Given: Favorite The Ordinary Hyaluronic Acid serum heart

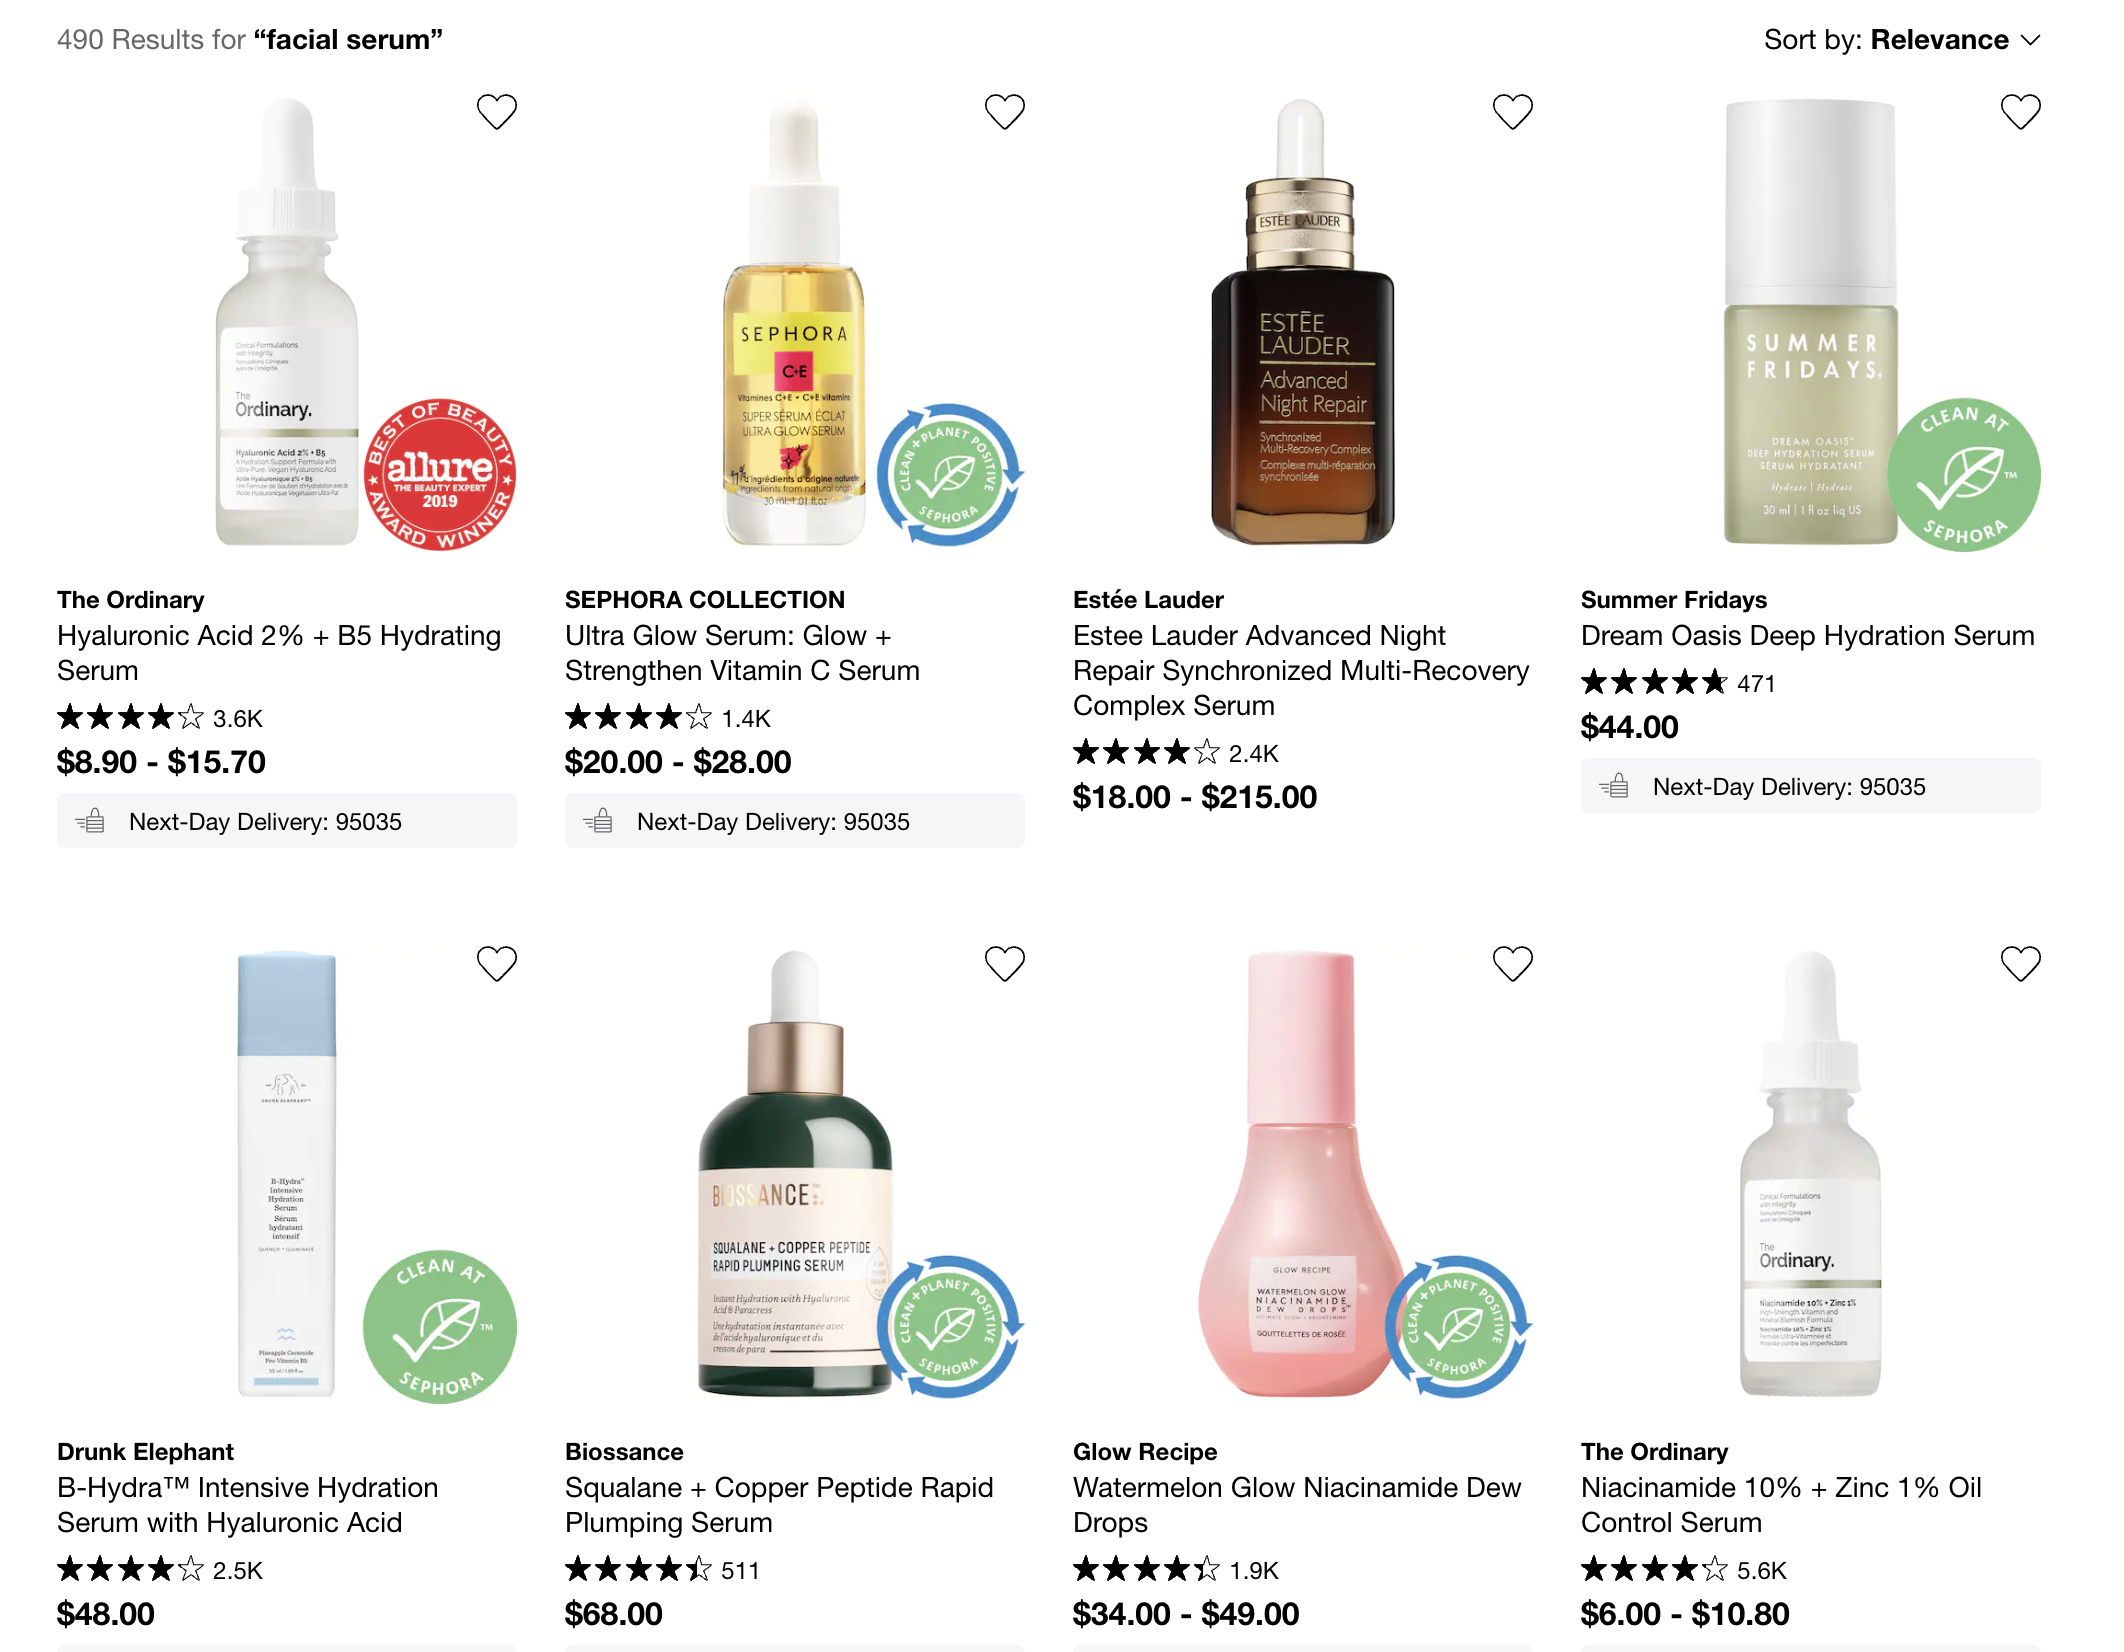Looking at the screenshot, I should pyautogui.click(x=496, y=112).
